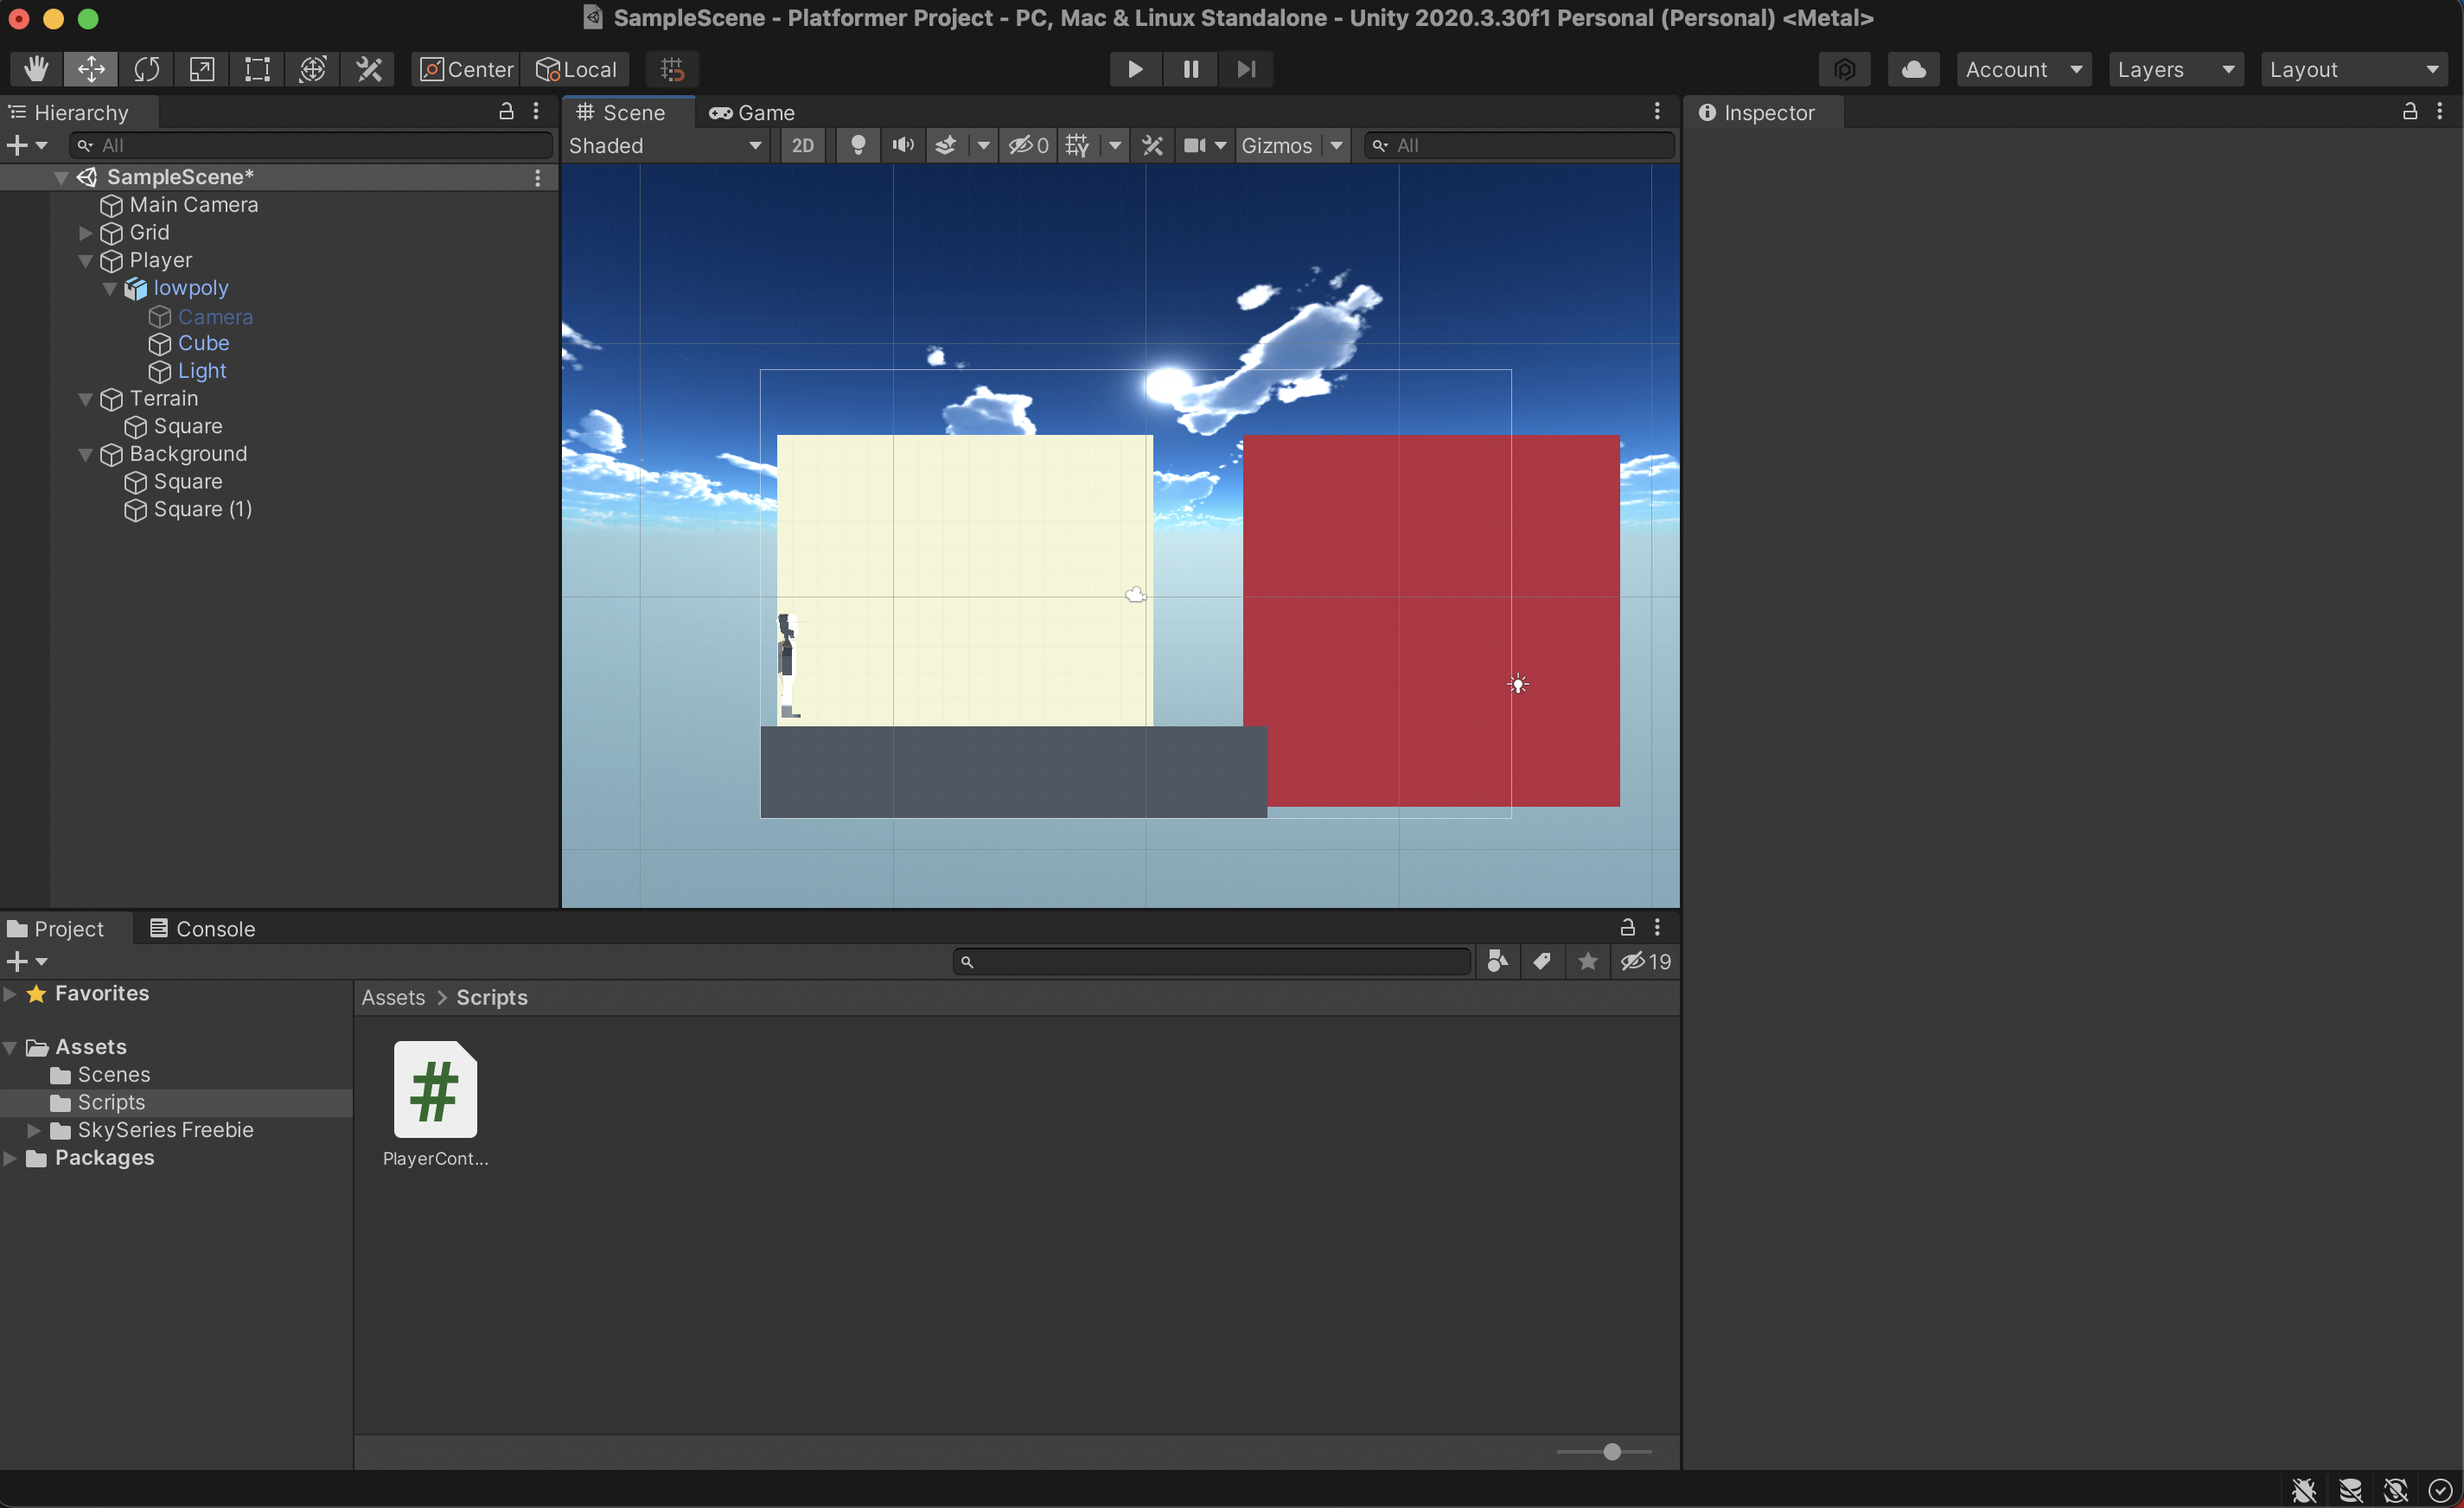Select the Hand tool
This screenshot has height=1508, width=2464.
click(x=36, y=69)
